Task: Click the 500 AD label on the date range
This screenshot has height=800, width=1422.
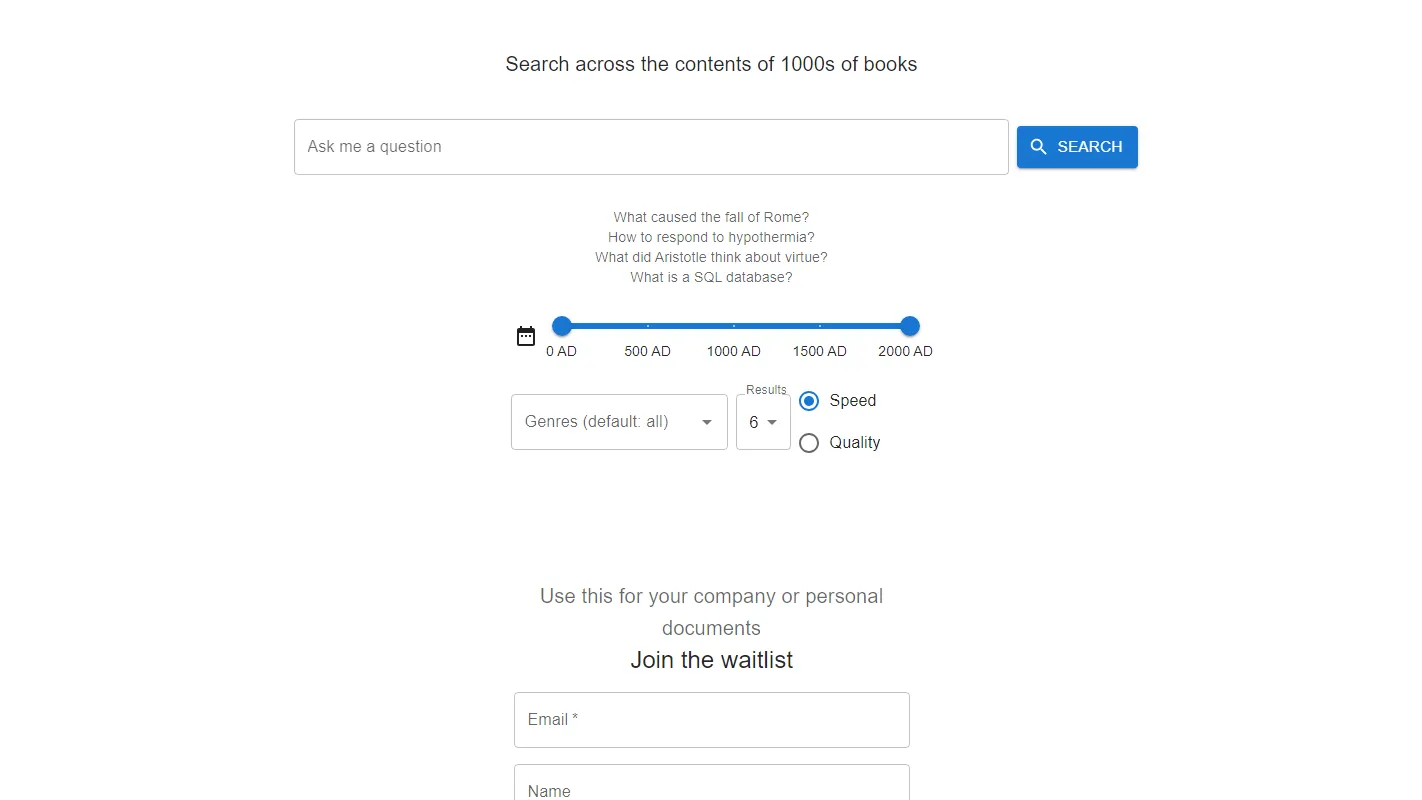Action: click(647, 351)
